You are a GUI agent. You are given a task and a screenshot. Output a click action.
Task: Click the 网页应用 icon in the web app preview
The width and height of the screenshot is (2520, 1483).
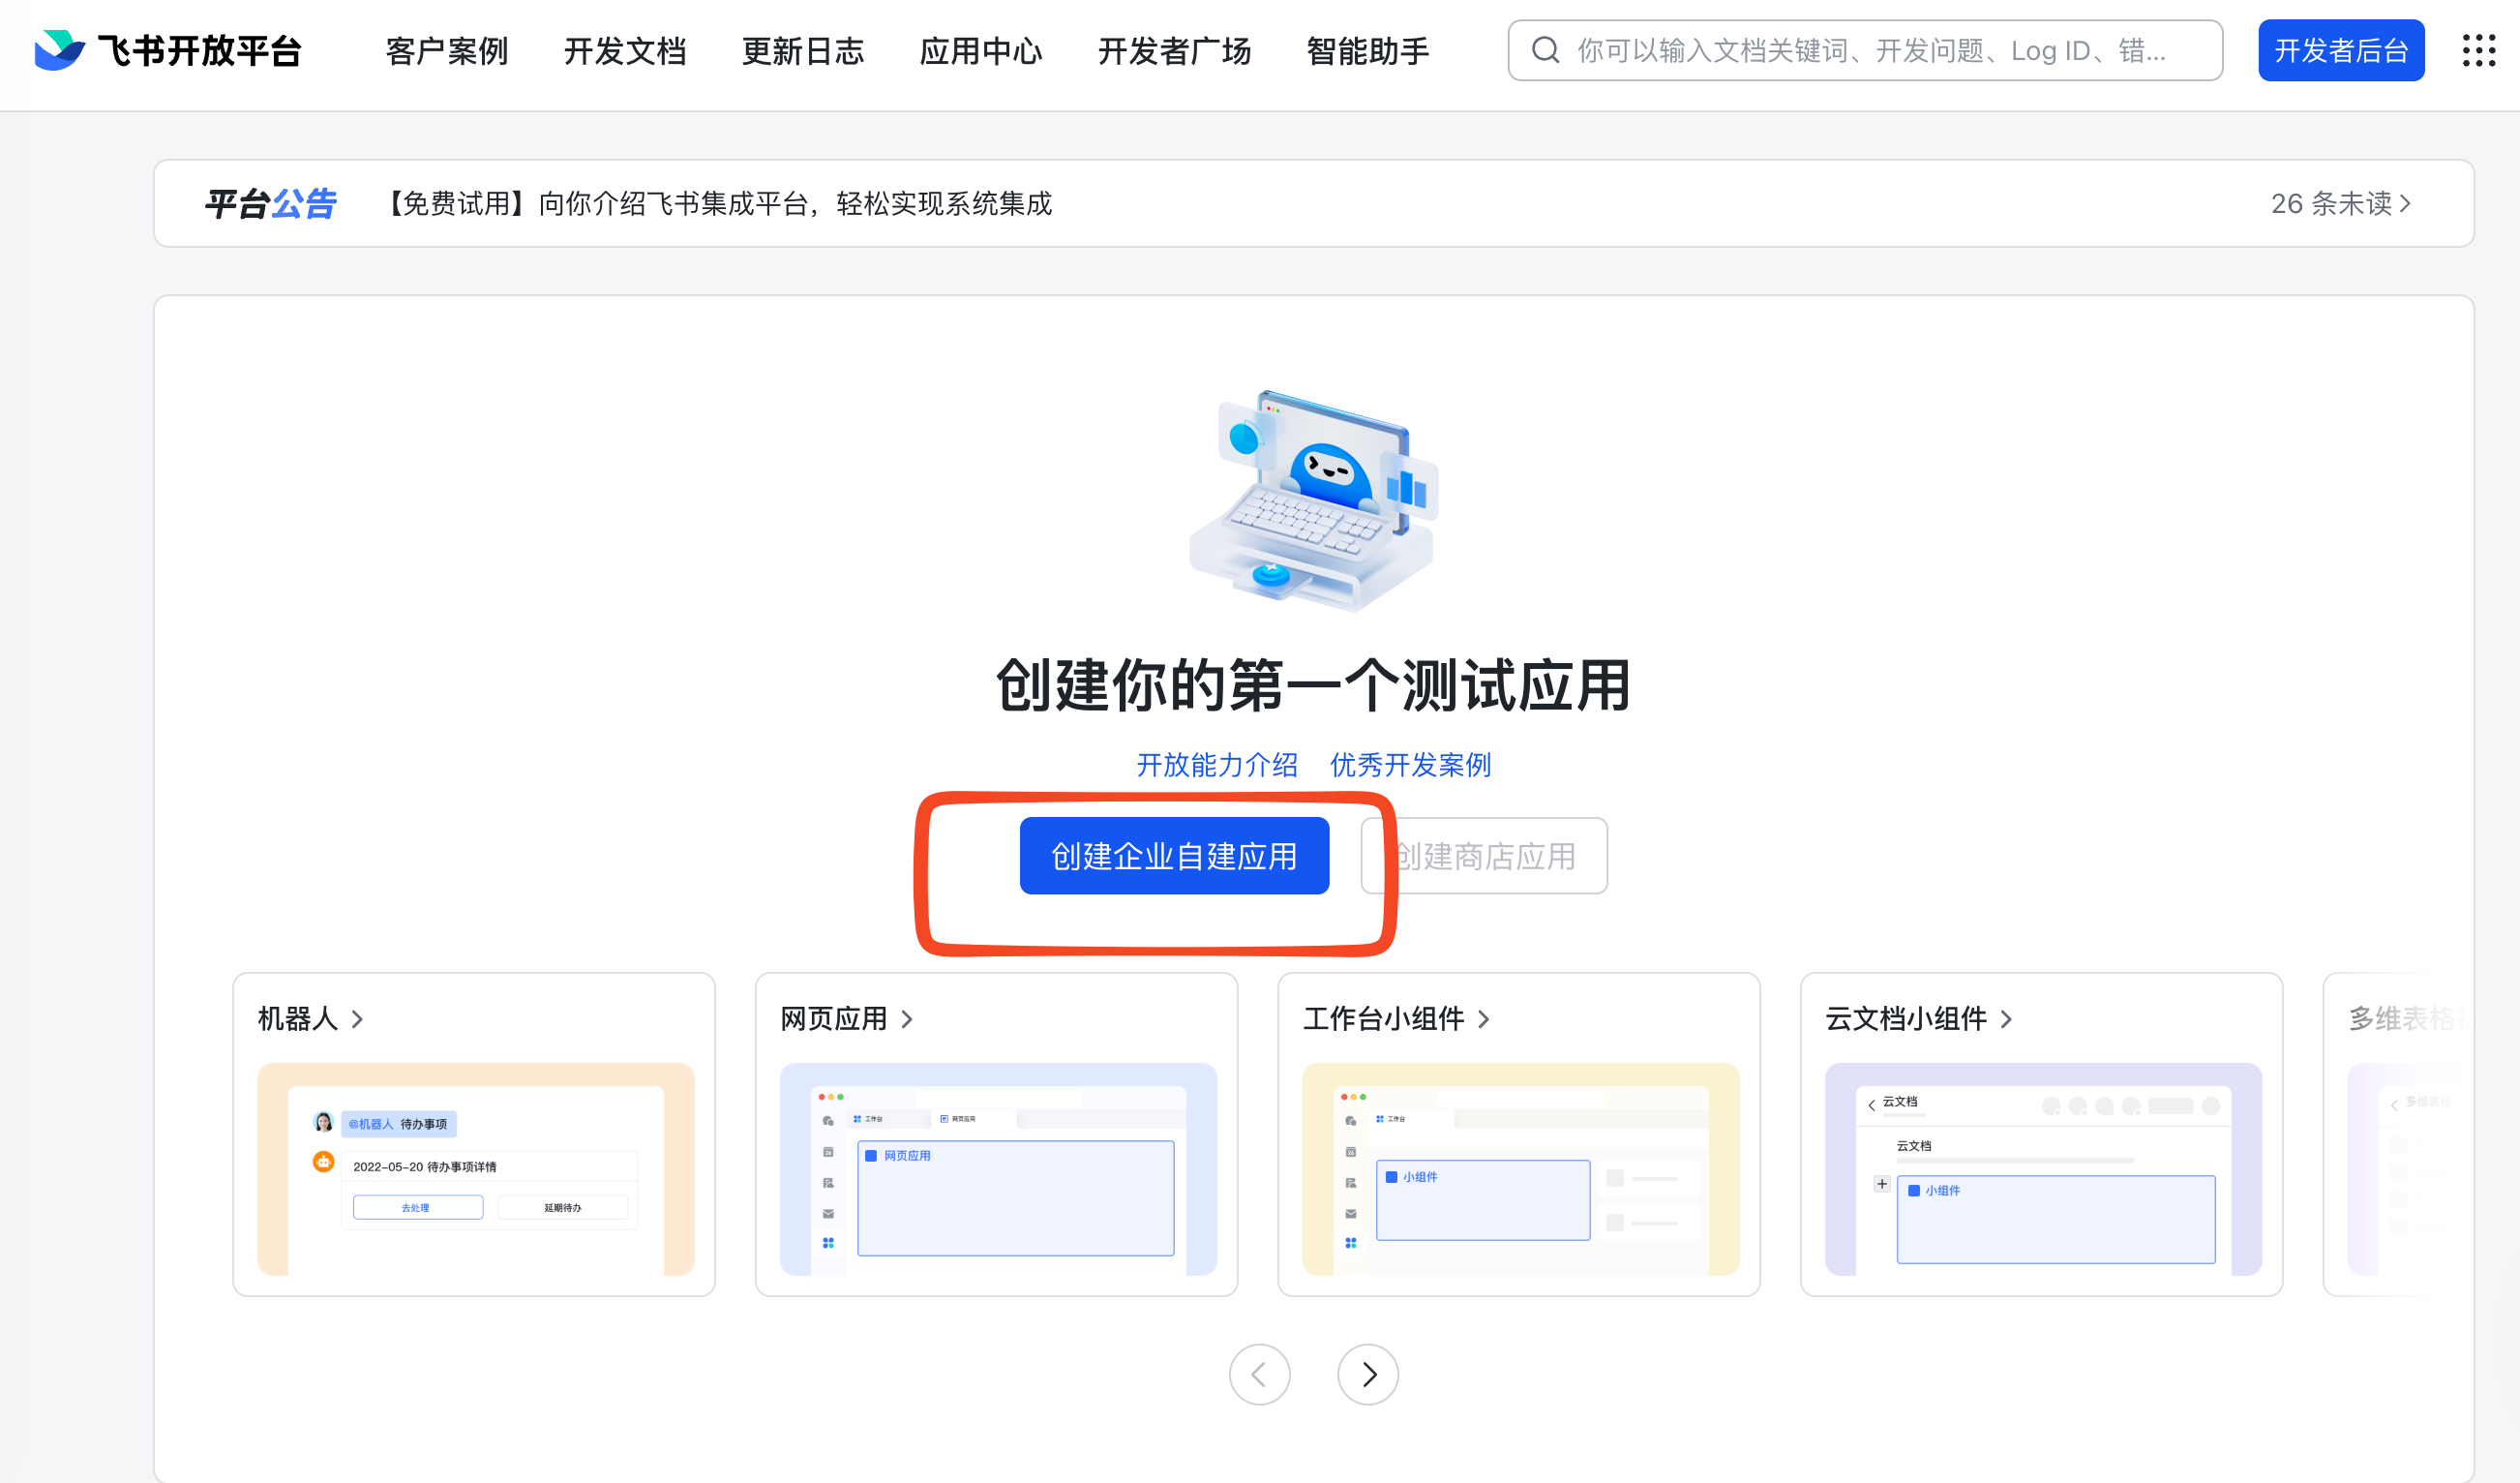pyautogui.click(x=871, y=1156)
